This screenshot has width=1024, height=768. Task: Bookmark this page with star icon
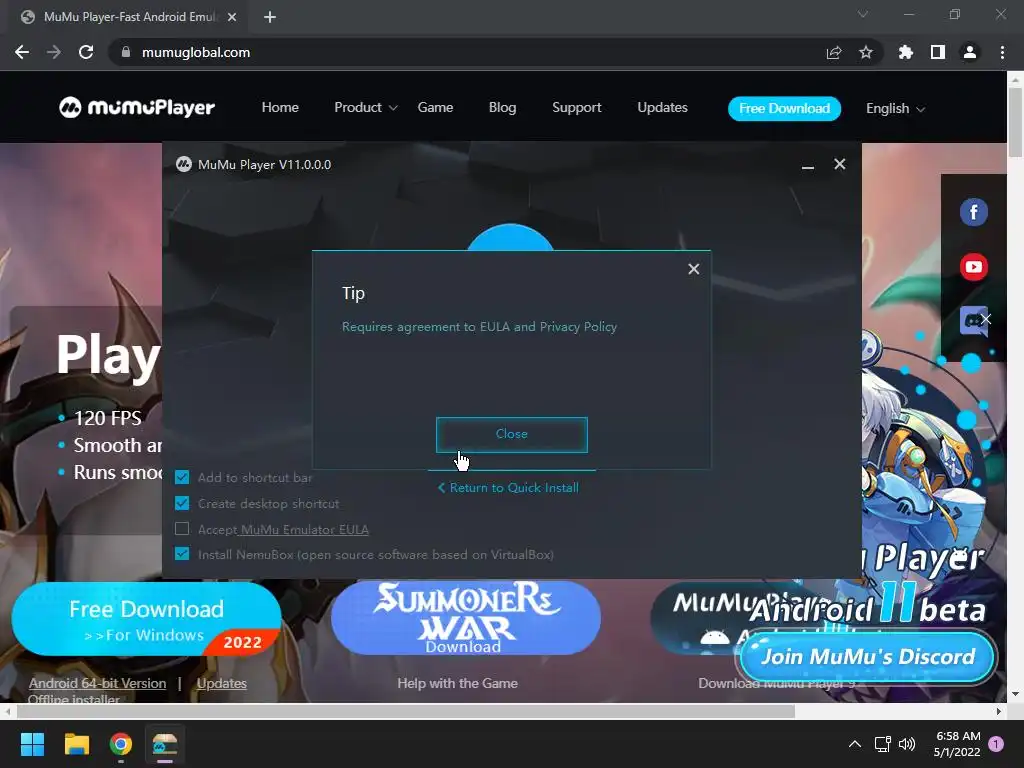pyautogui.click(x=866, y=52)
